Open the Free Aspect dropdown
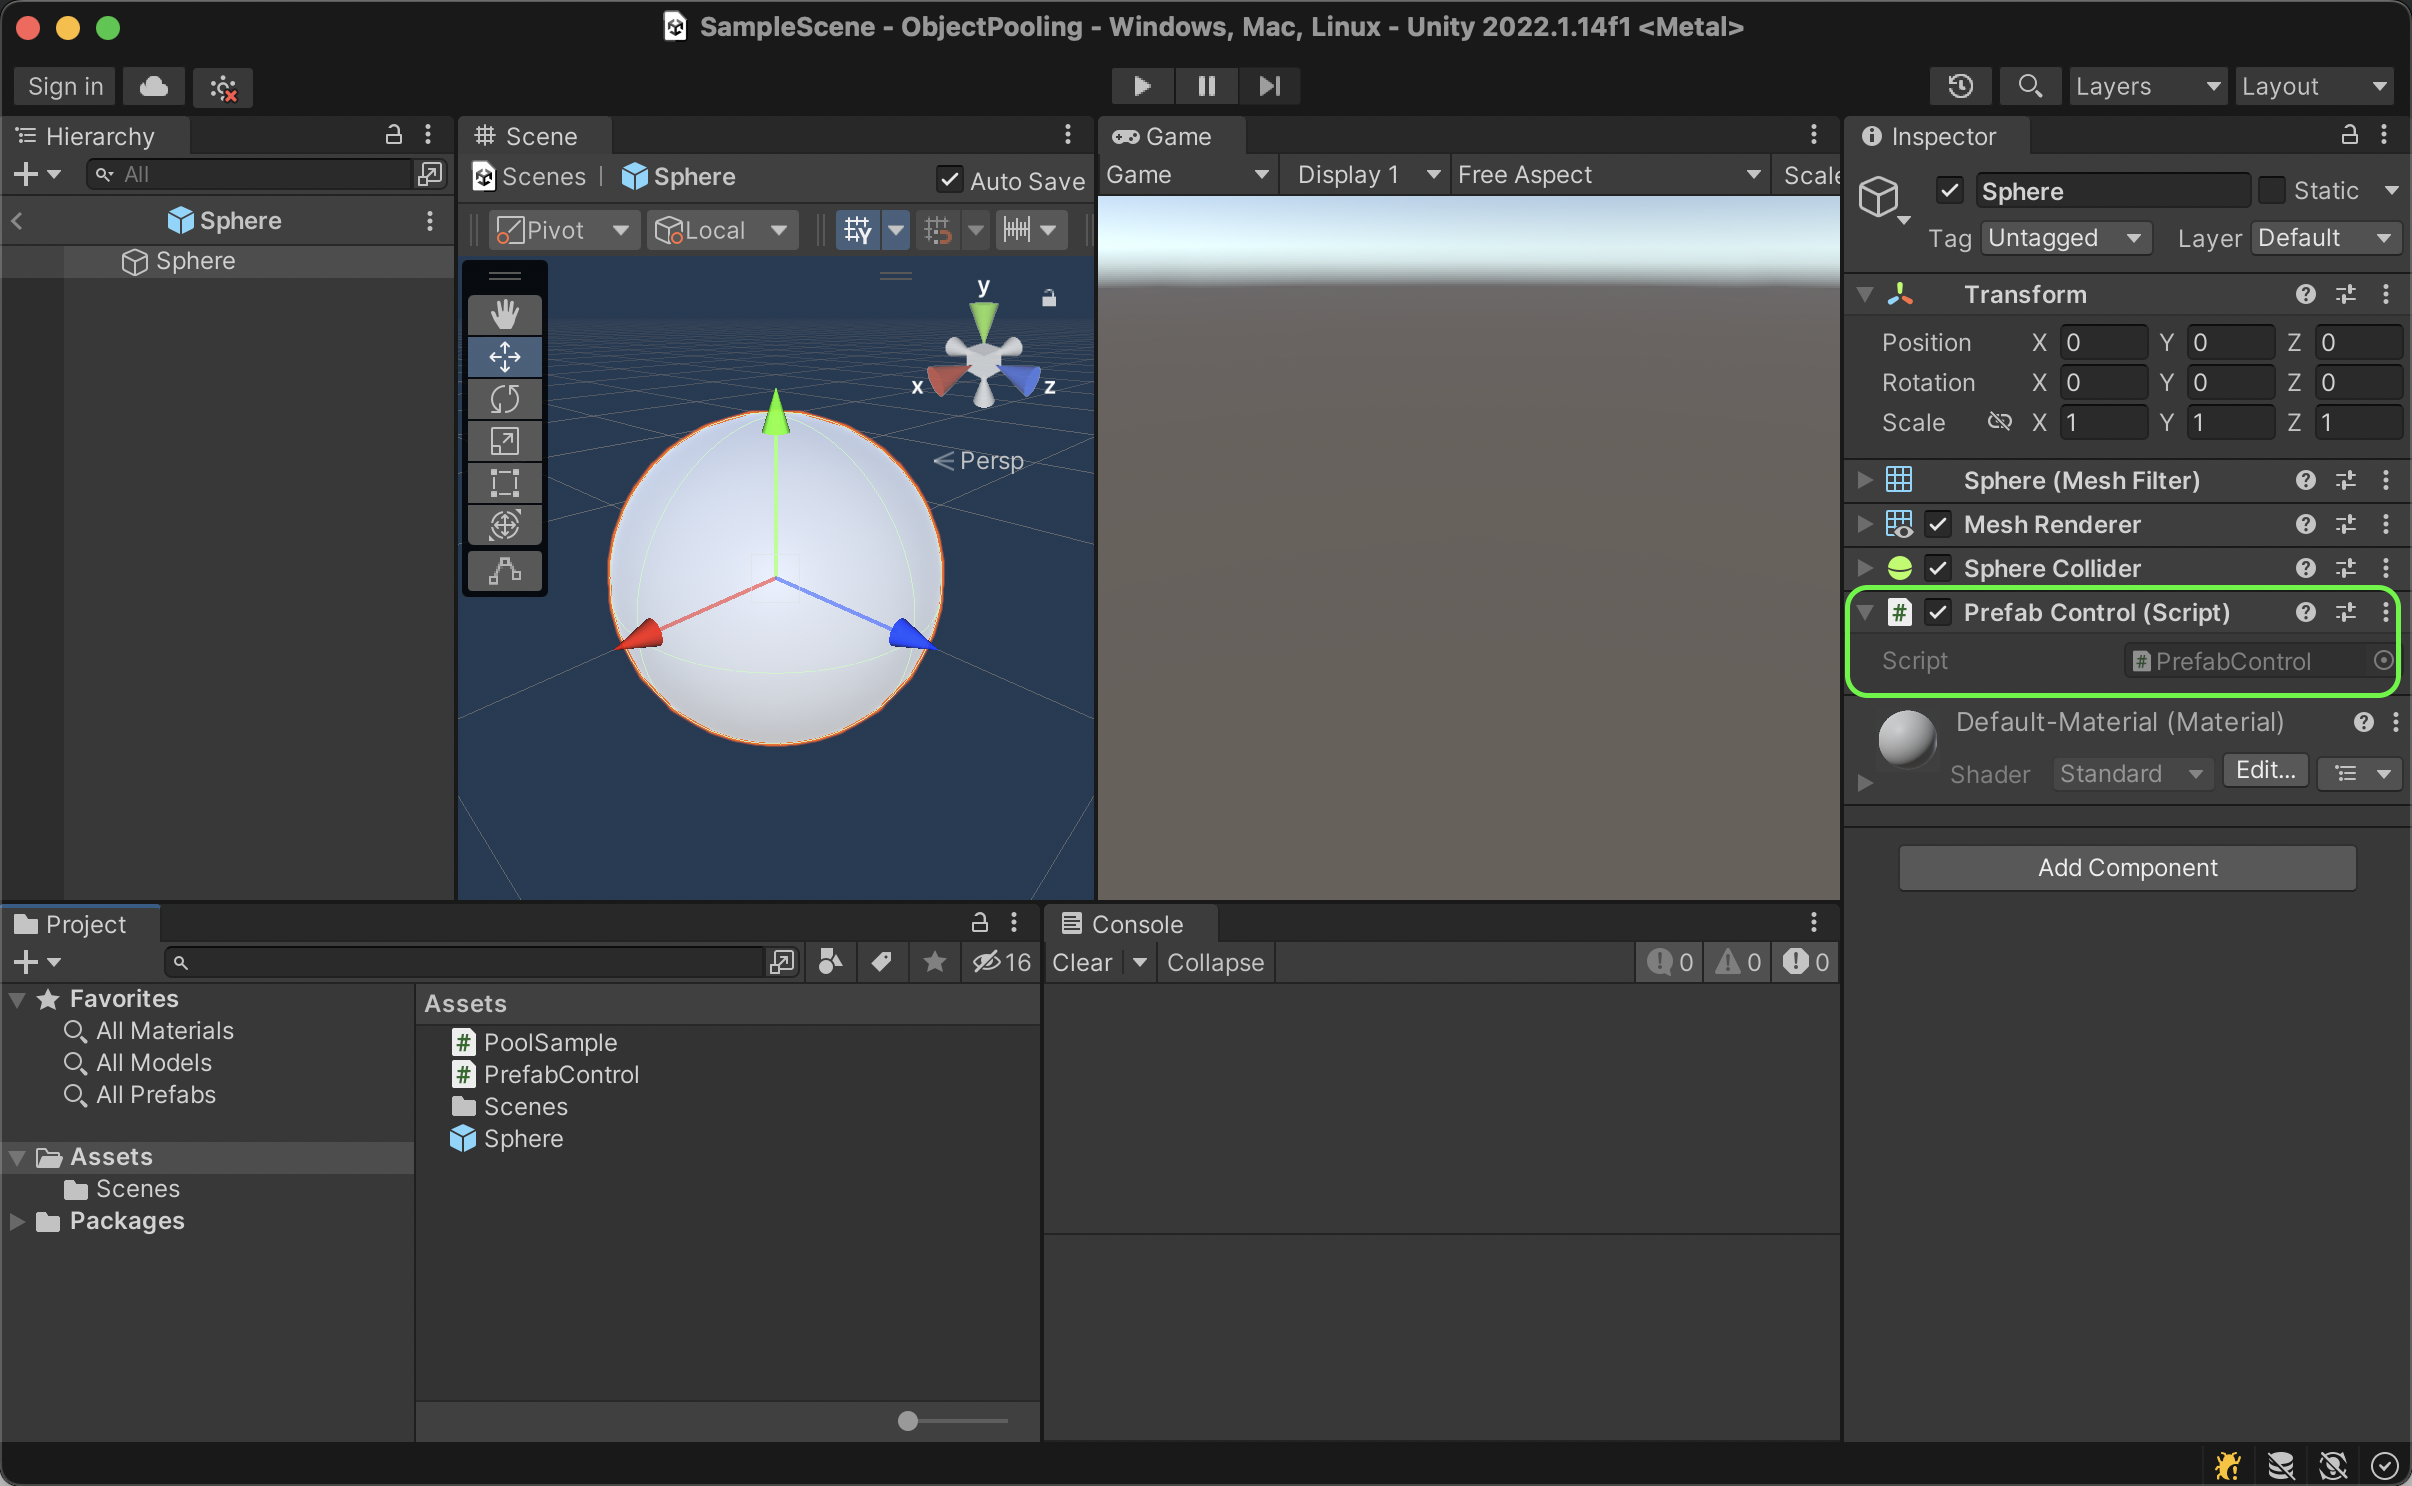The height and width of the screenshot is (1486, 2412). click(x=1607, y=175)
